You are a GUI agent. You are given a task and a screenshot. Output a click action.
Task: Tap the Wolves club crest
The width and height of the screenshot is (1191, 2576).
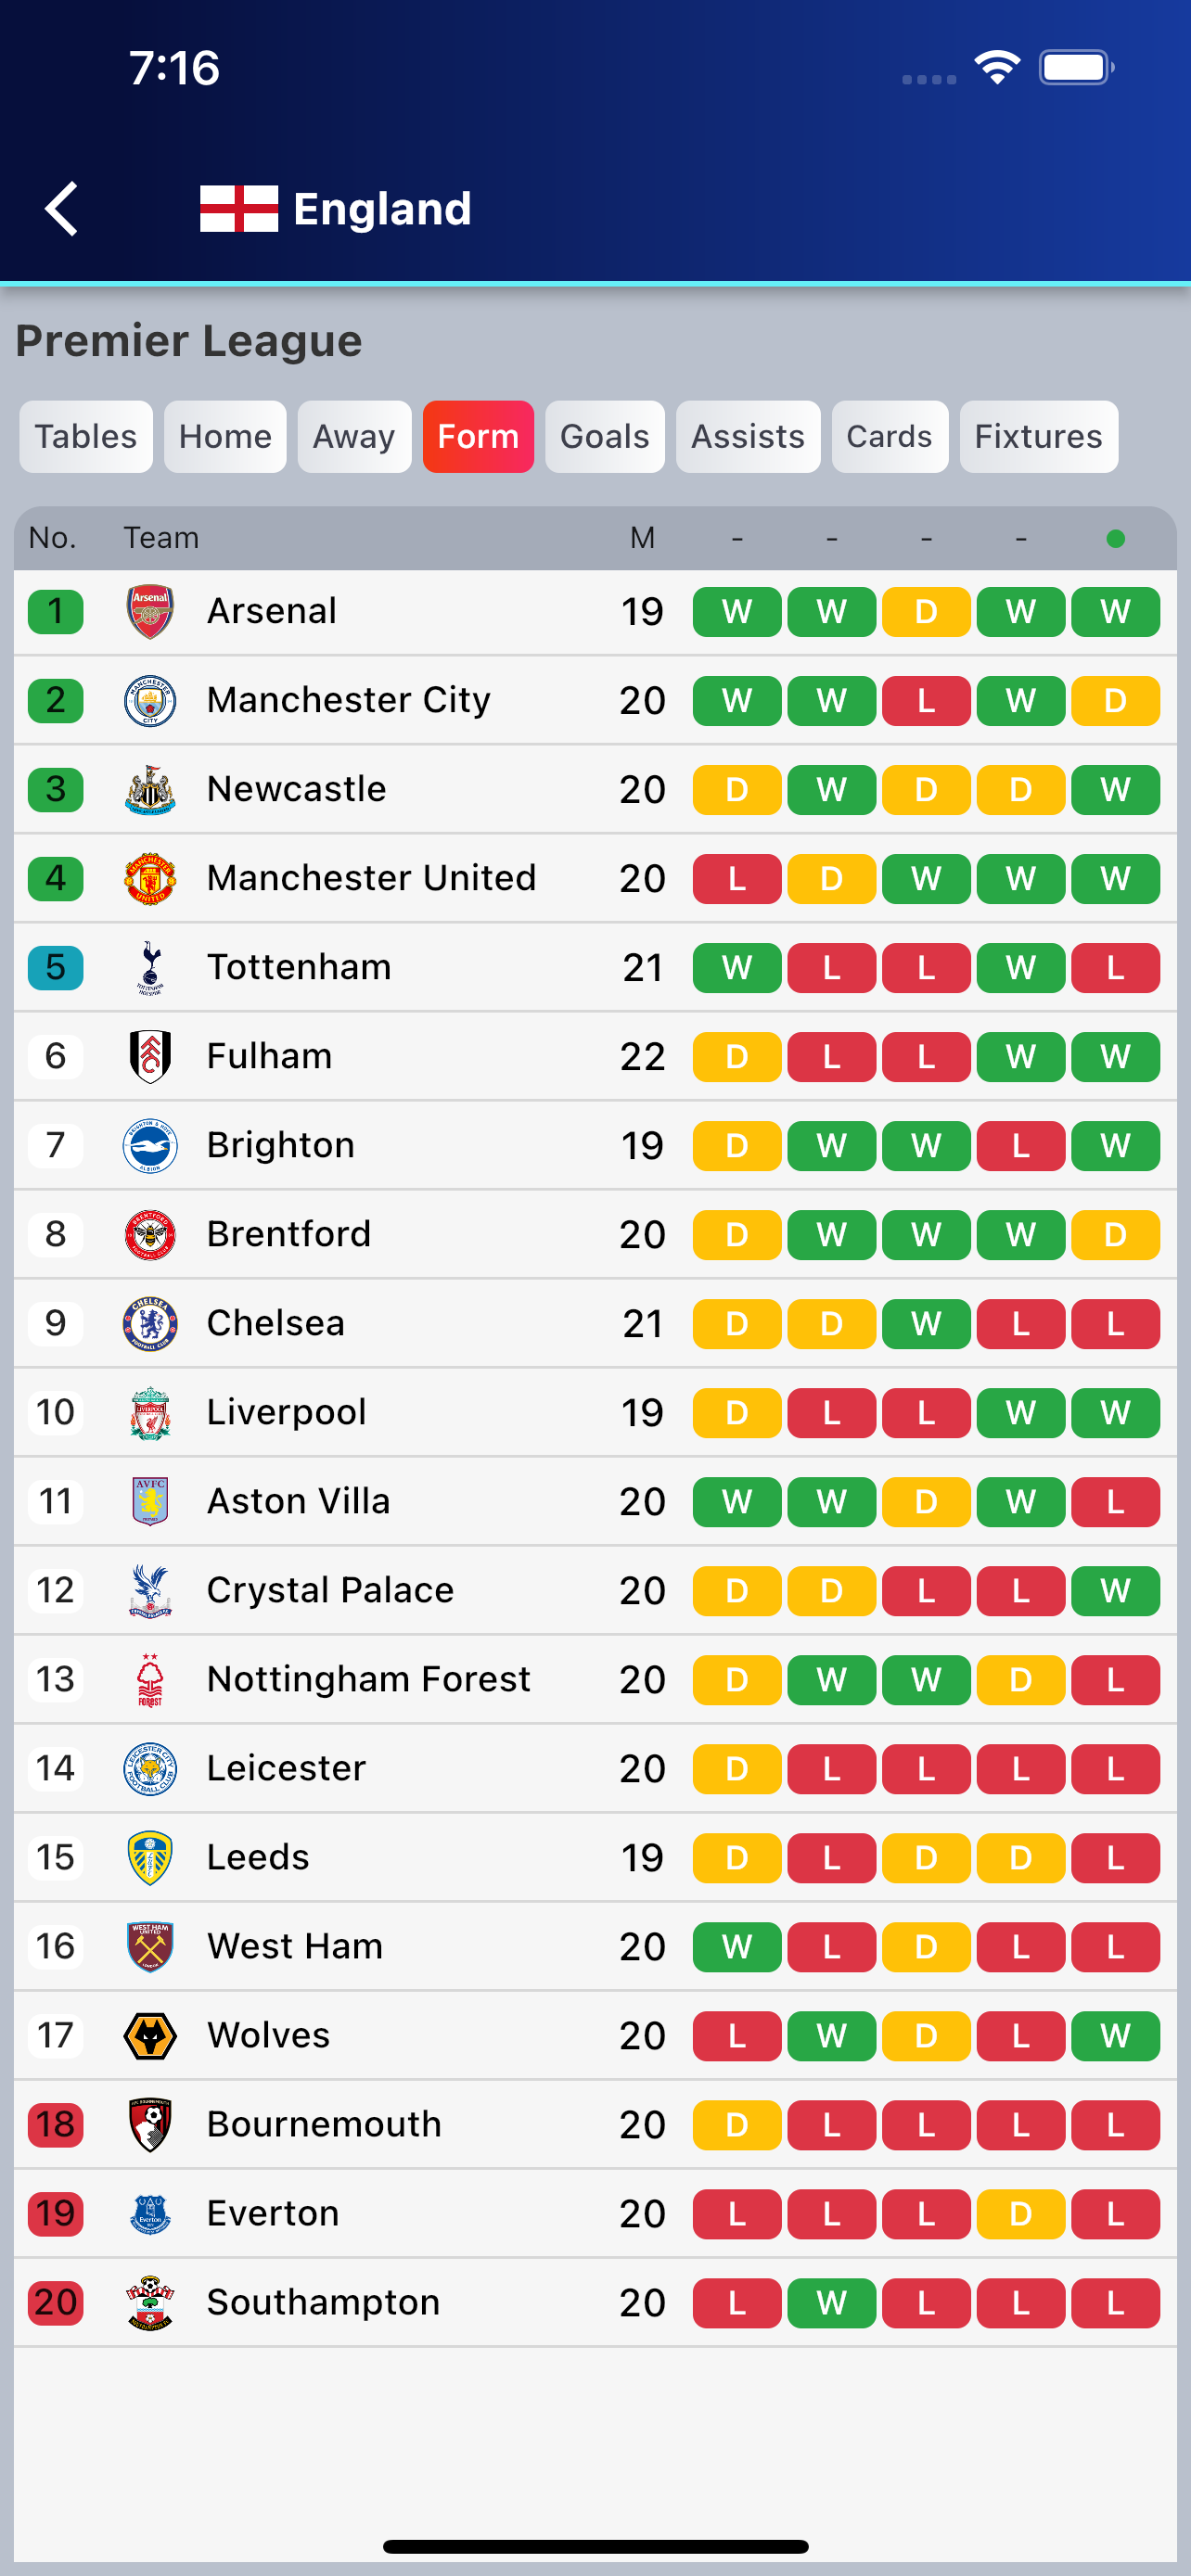coord(150,2035)
